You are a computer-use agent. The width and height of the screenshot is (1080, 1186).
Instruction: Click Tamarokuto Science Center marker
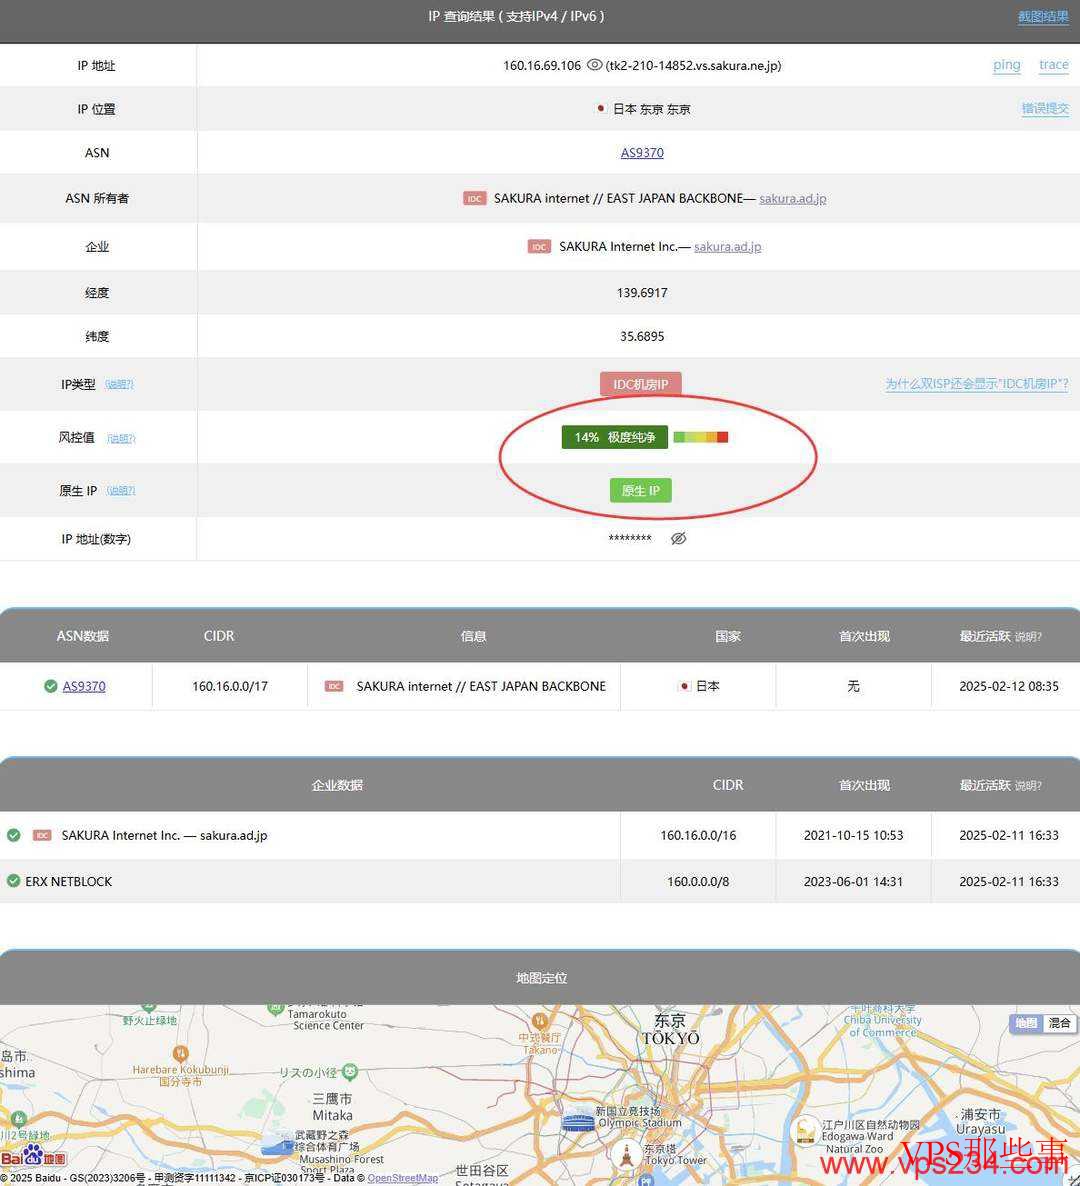click(x=275, y=1009)
